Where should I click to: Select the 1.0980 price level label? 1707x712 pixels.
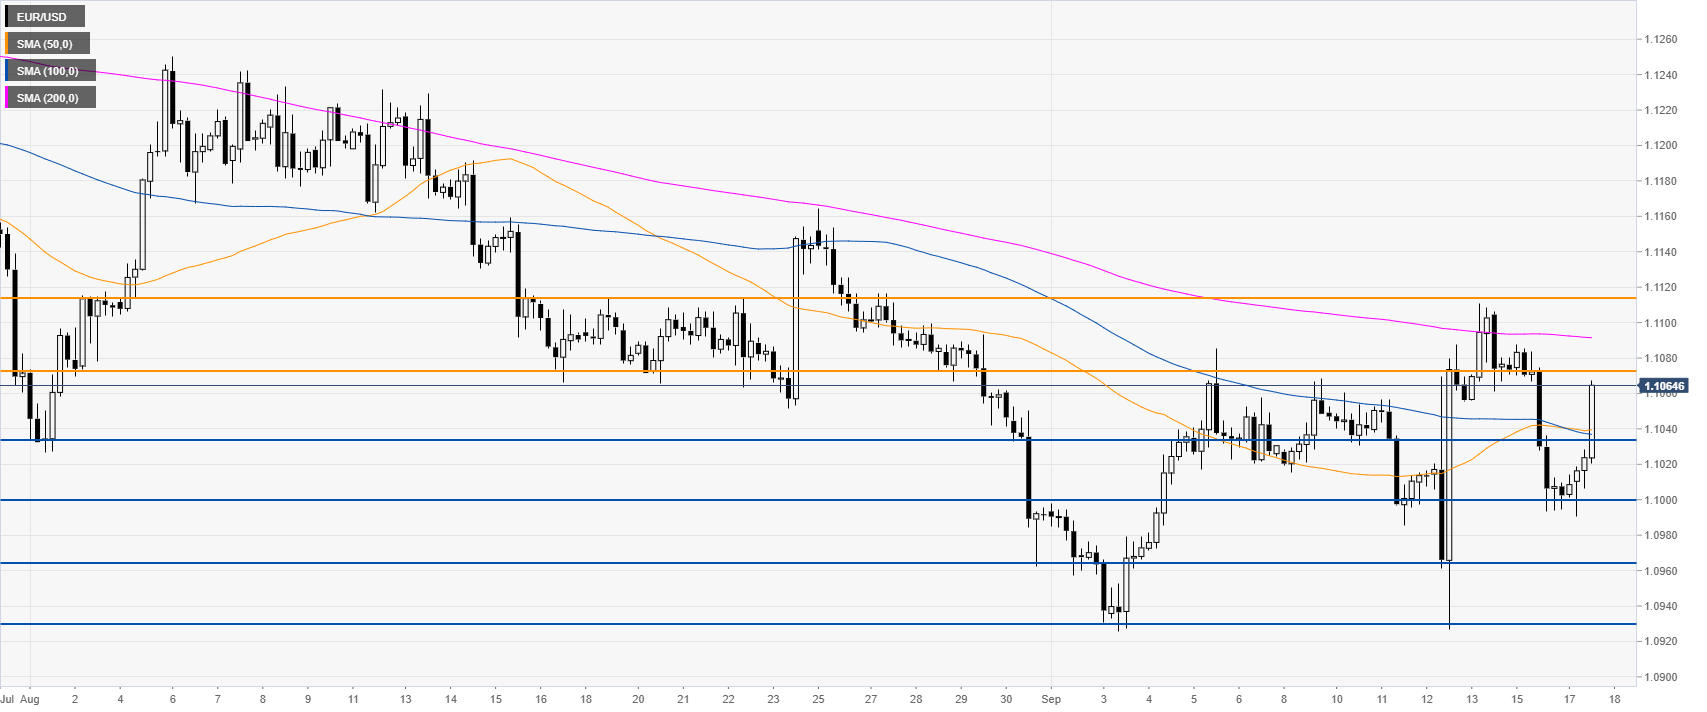1661,535
